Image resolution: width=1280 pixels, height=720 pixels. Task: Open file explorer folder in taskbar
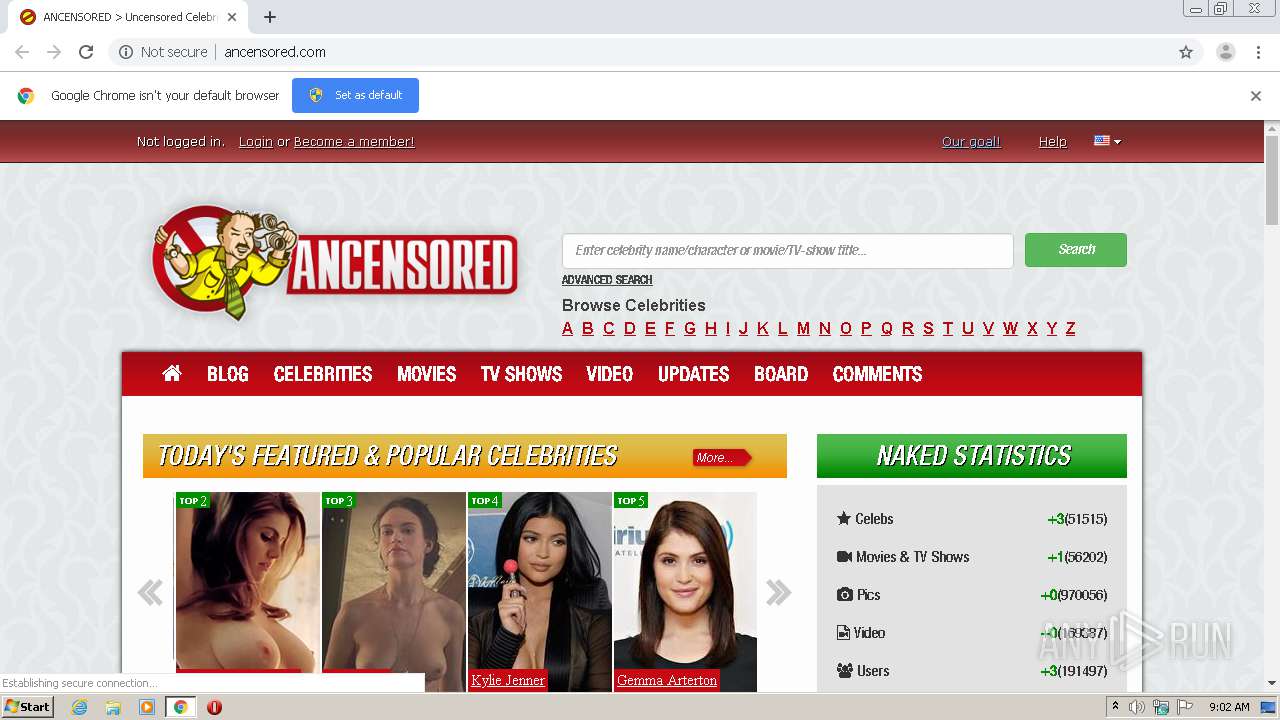pyautogui.click(x=113, y=707)
